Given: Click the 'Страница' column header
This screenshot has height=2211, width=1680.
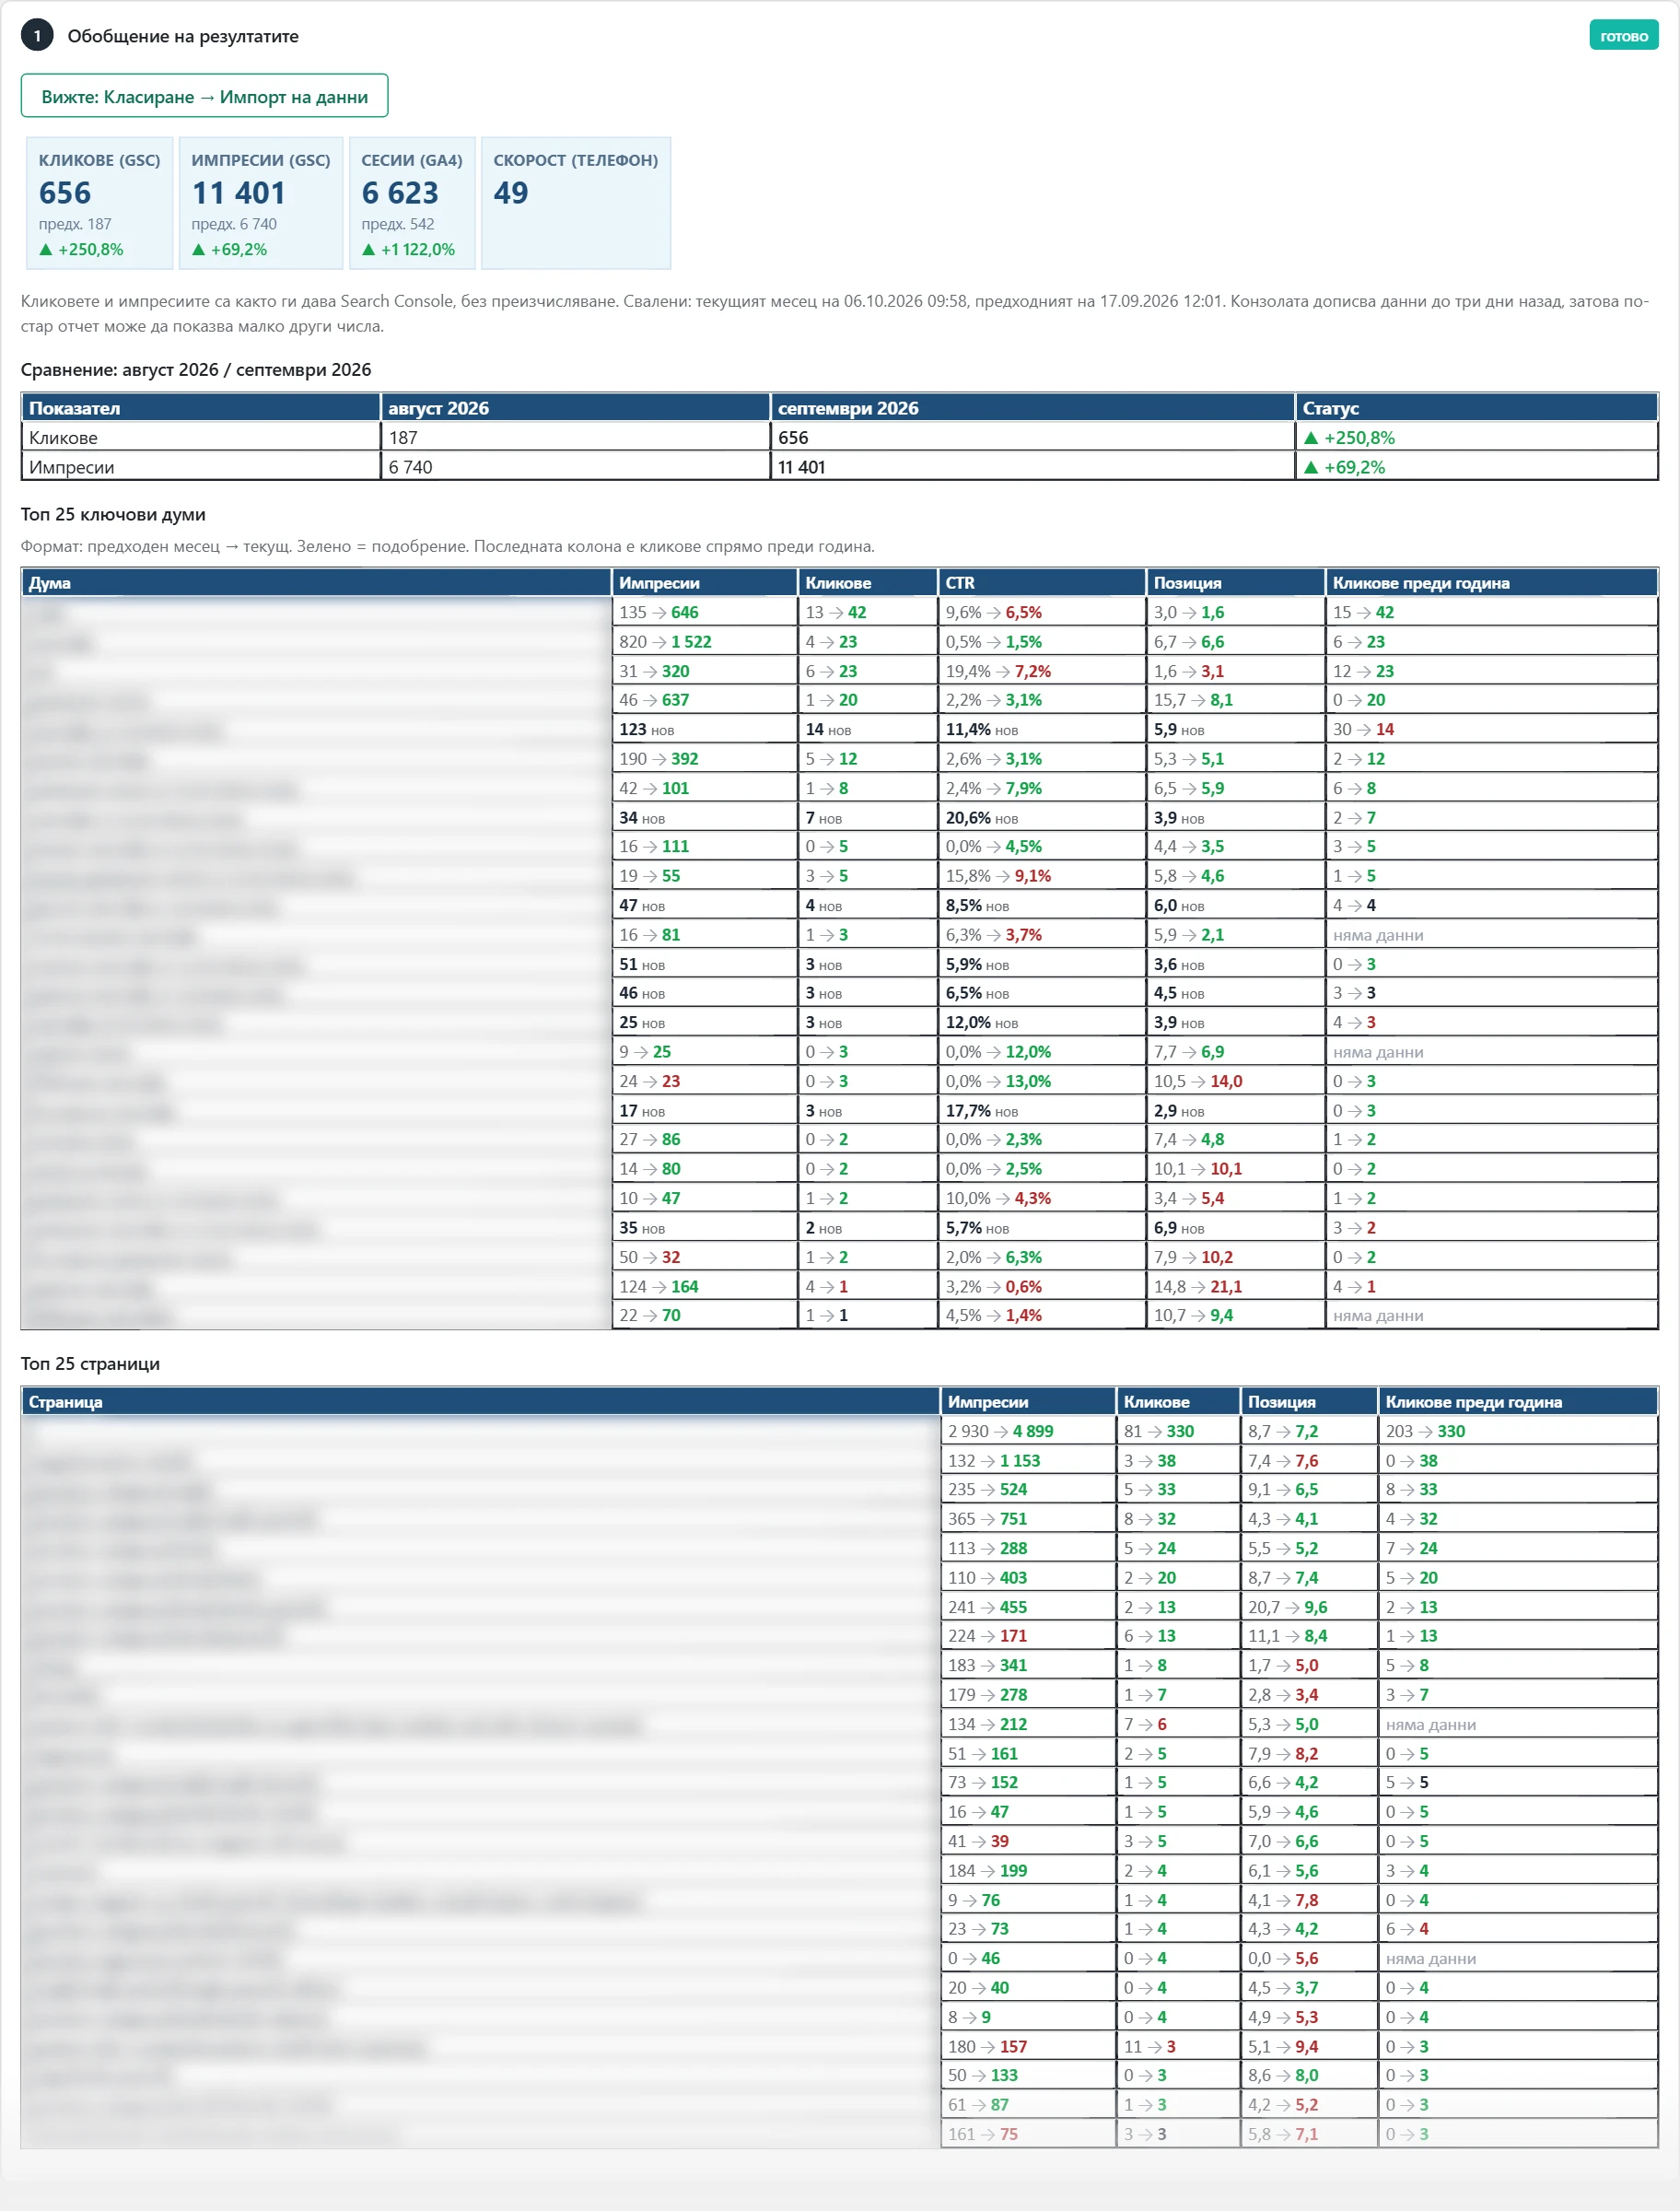Looking at the screenshot, I should click(480, 1402).
